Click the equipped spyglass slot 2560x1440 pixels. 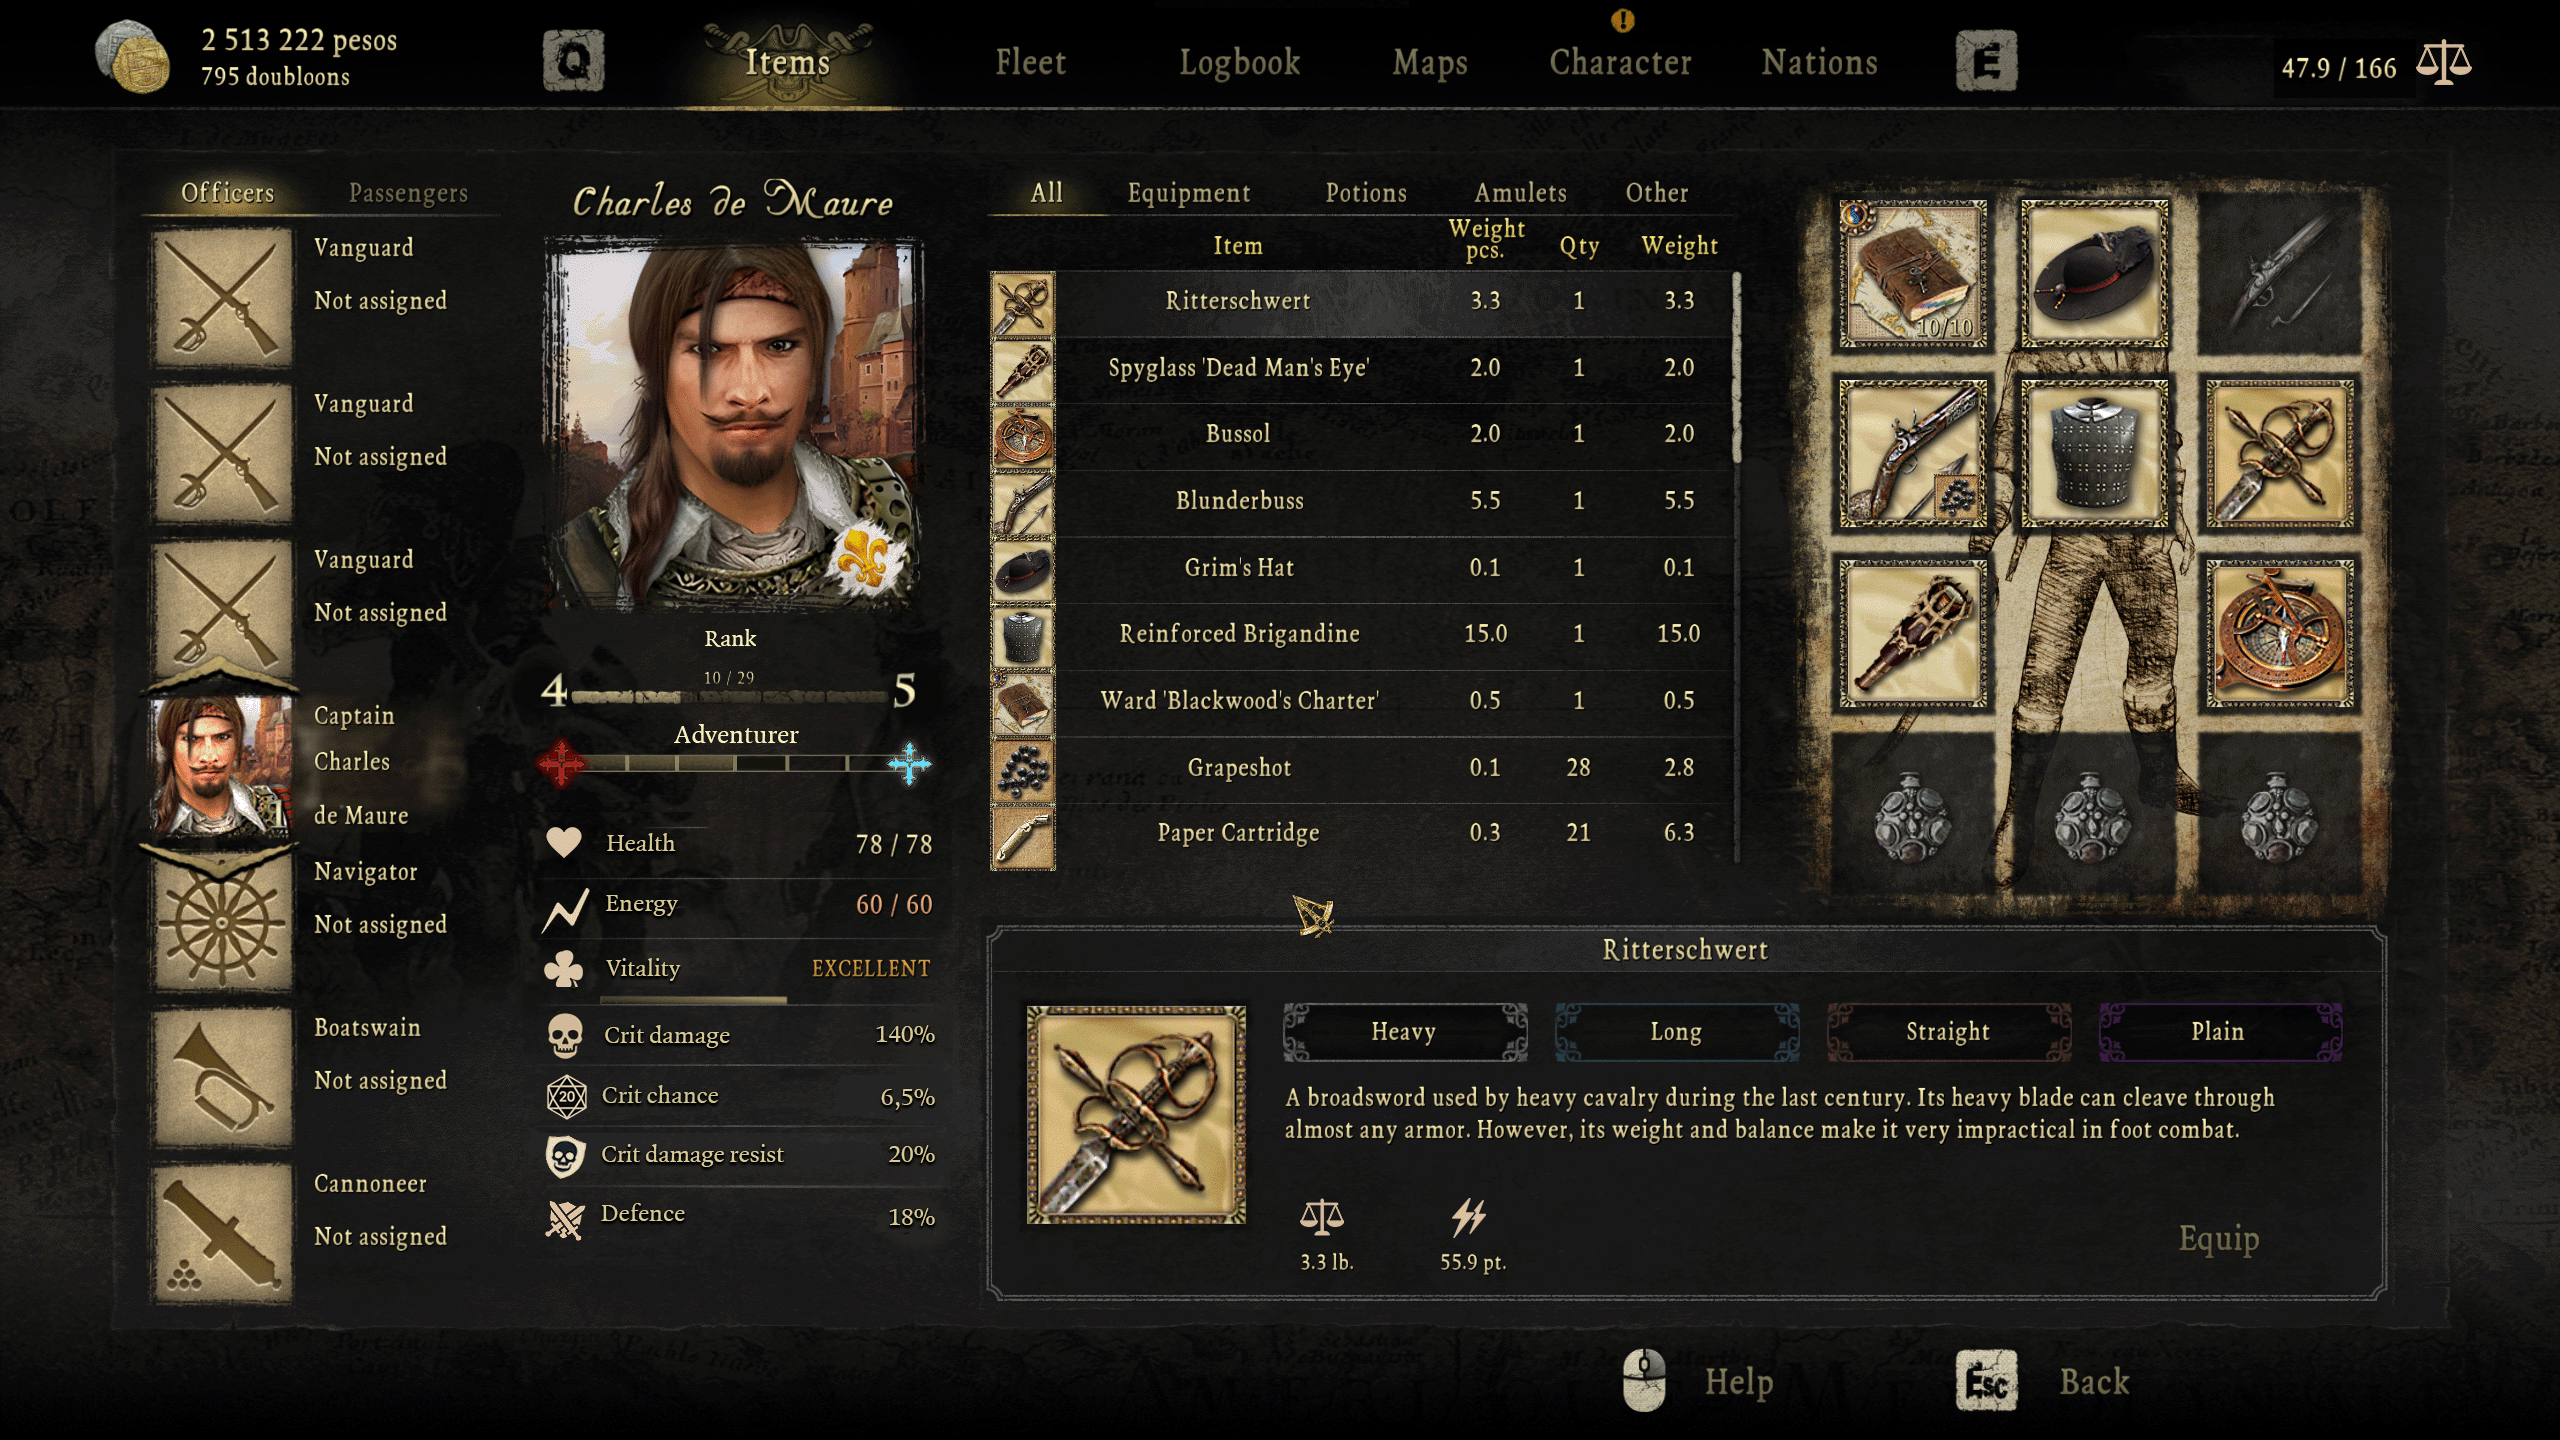tap(1912, 634)
